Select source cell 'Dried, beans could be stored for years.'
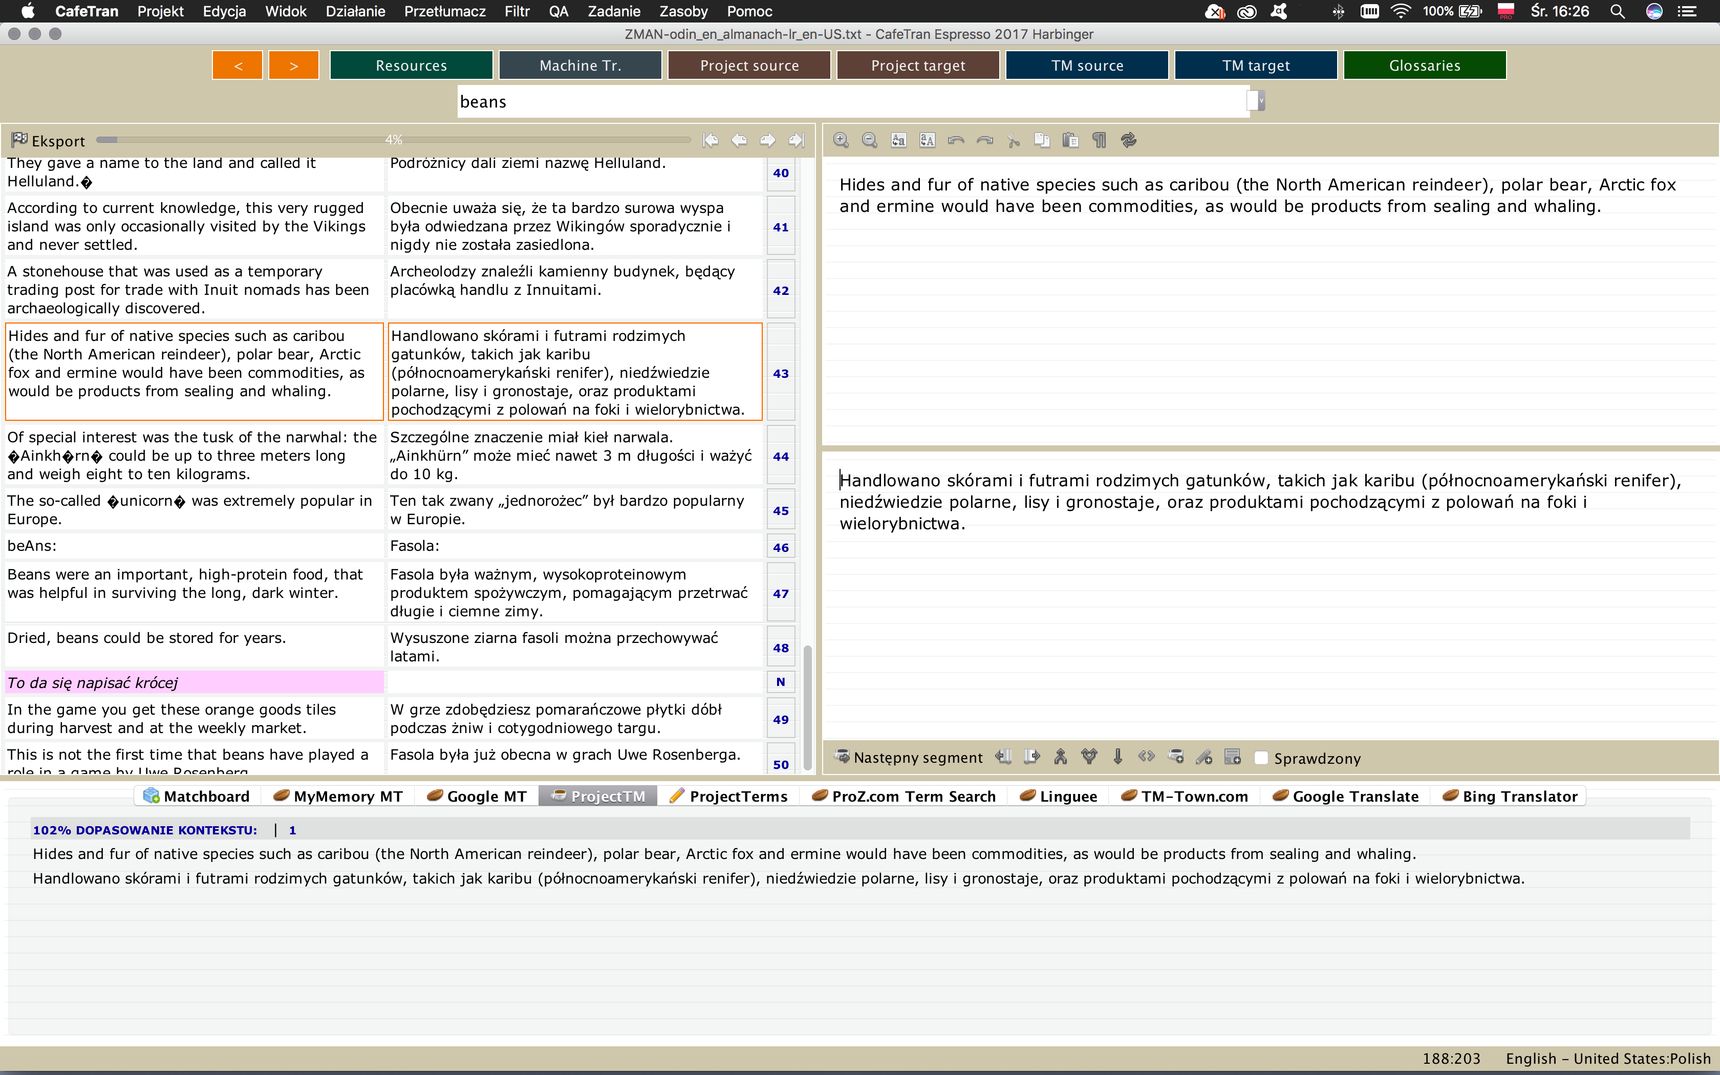1720x1075 pixels. [x=194, y=646]
